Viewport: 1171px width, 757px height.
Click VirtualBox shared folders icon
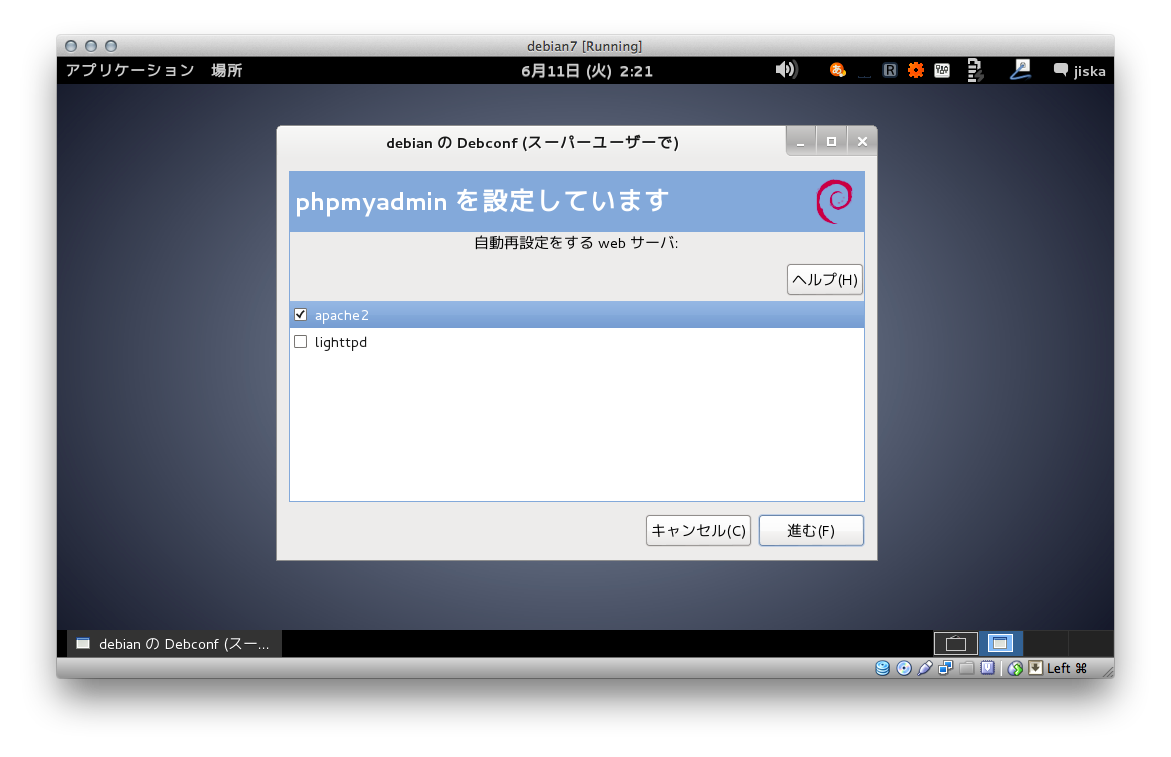(x=966, y=668)
